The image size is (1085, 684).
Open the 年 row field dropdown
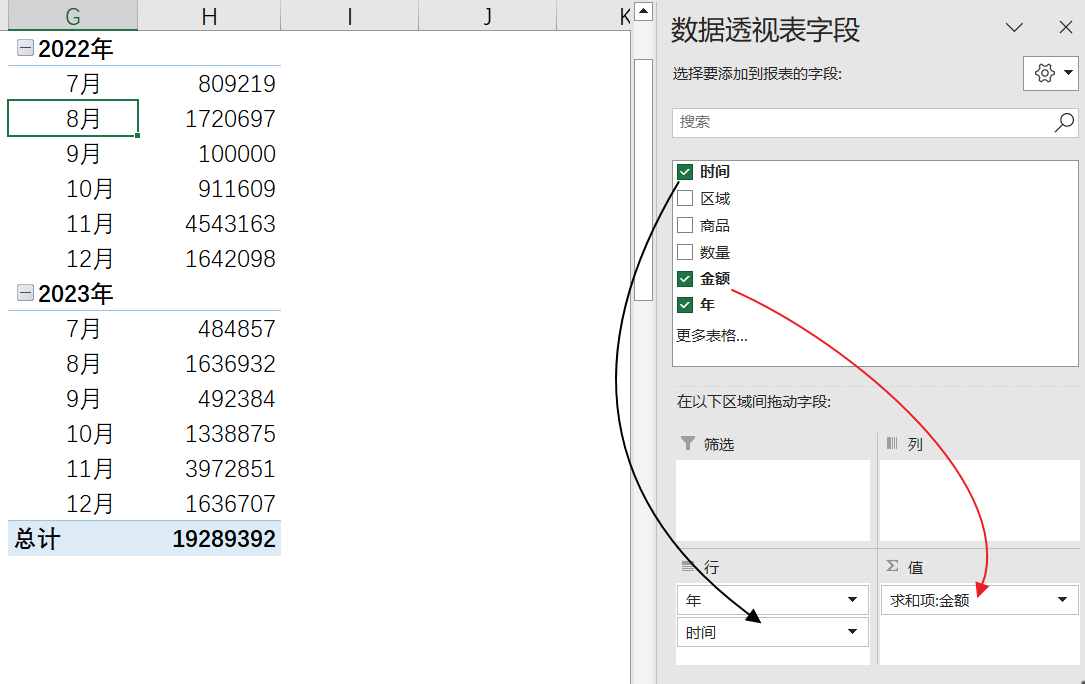852,600
